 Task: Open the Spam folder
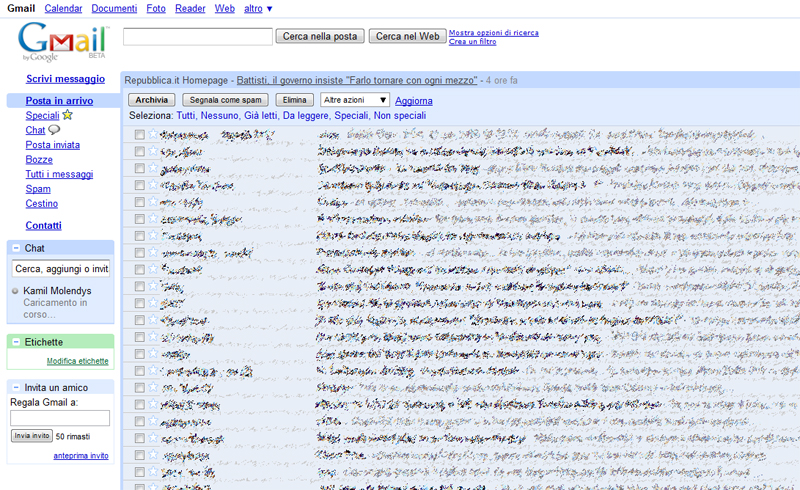pyautogui.click(x=38, y=189)
